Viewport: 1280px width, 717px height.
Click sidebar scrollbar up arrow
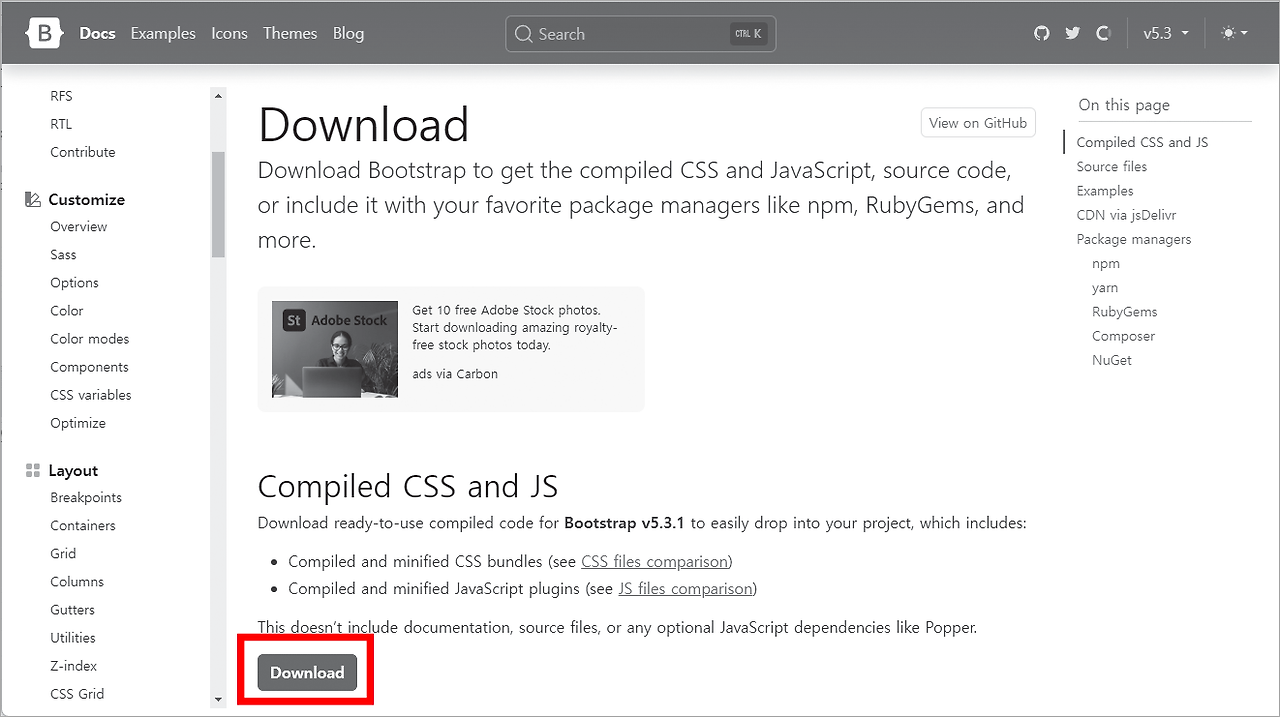pyautogui.click(x=218, y=95)
